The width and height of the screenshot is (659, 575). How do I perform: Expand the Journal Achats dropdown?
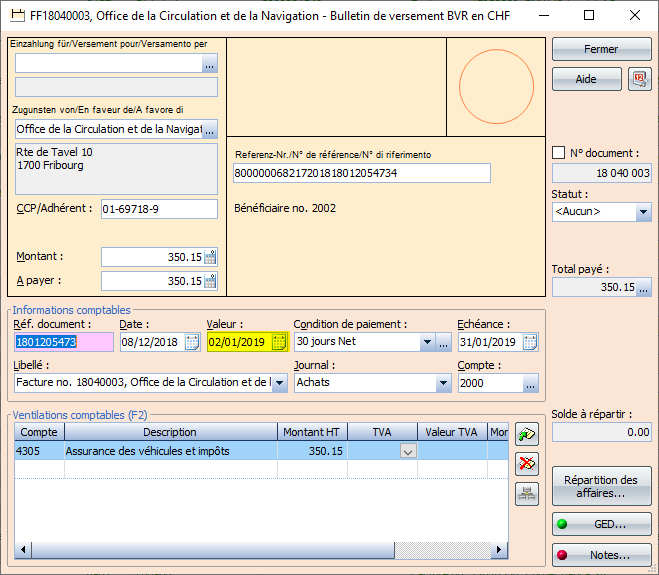pos(443,383)
